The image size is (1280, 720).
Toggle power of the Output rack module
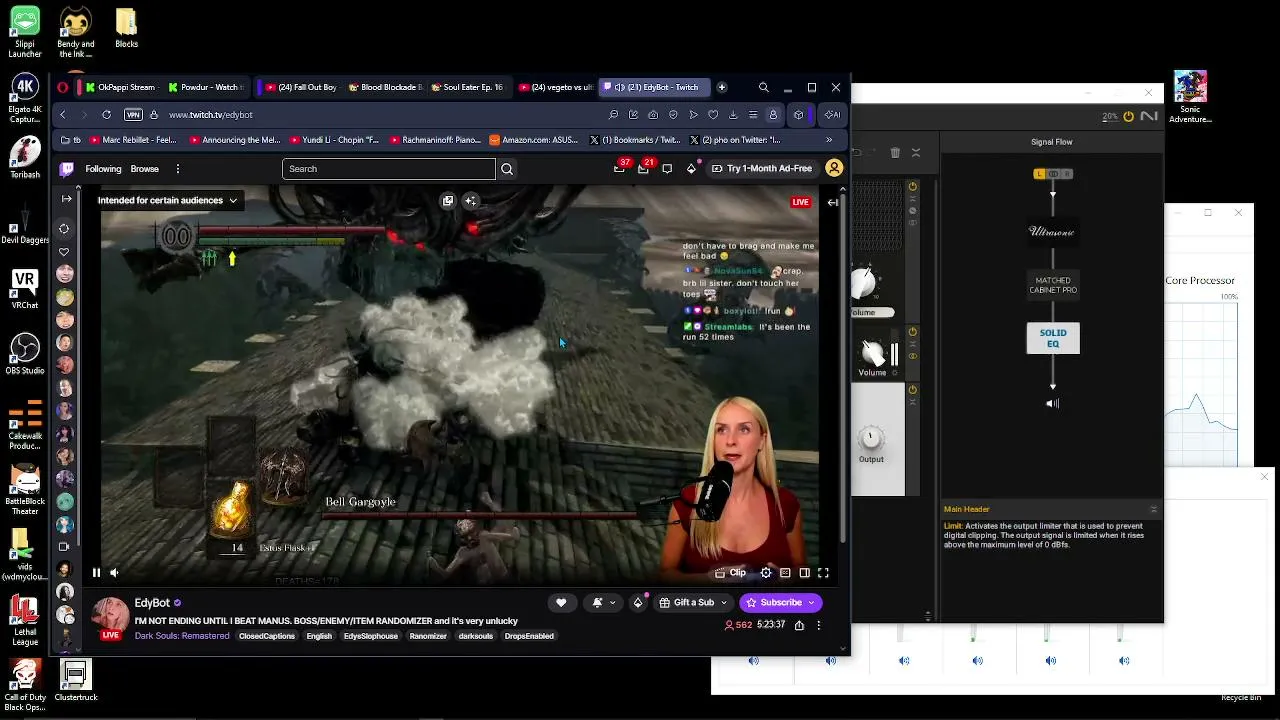coord(912,389)
